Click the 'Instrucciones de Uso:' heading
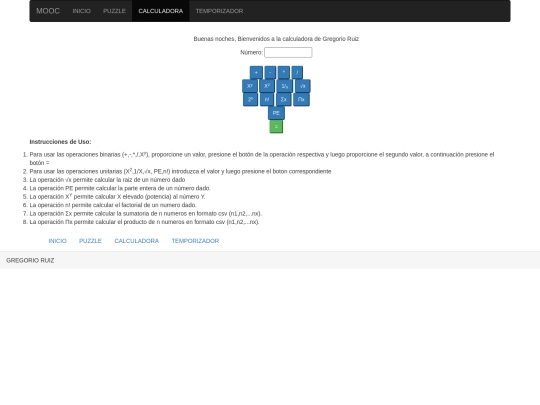Image resolution: width=540 pixels, height=405 pixels. coord(60,142)
